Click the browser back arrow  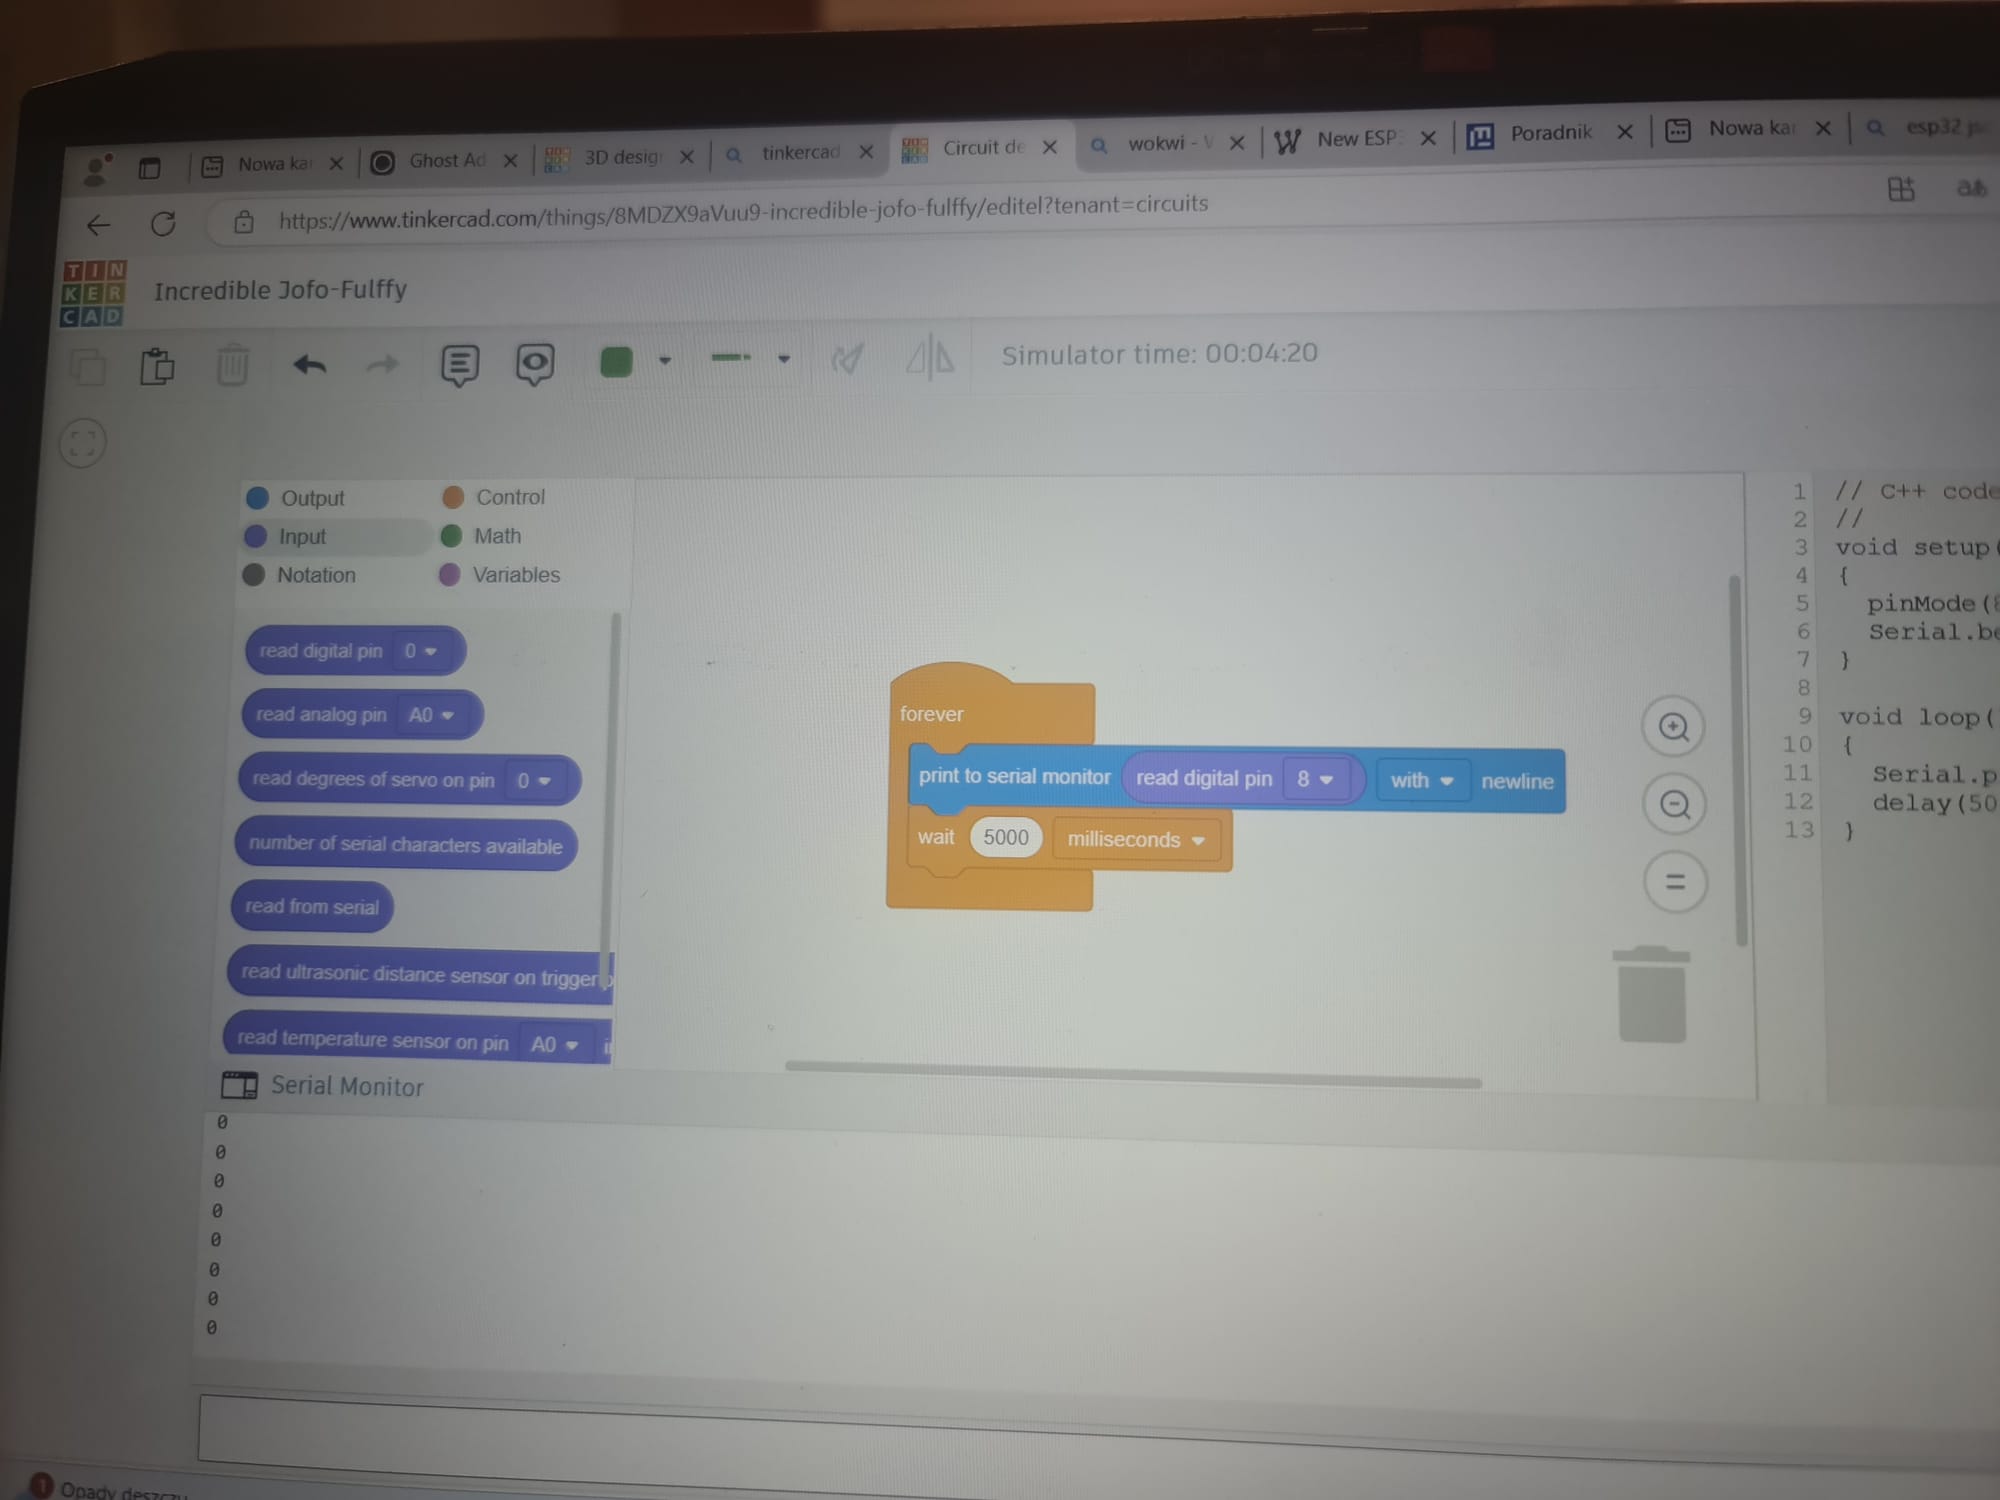point(98,226)
